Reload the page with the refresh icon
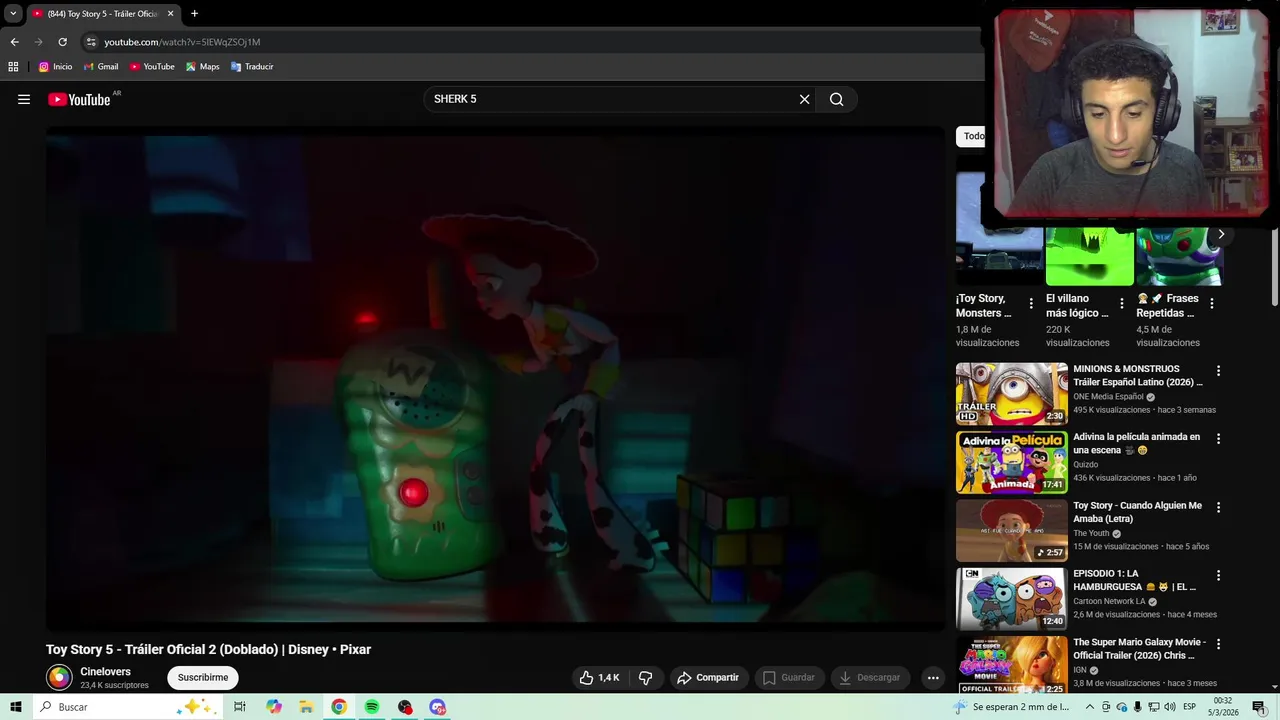This screenshot has width=1280, height=720. 62,42
